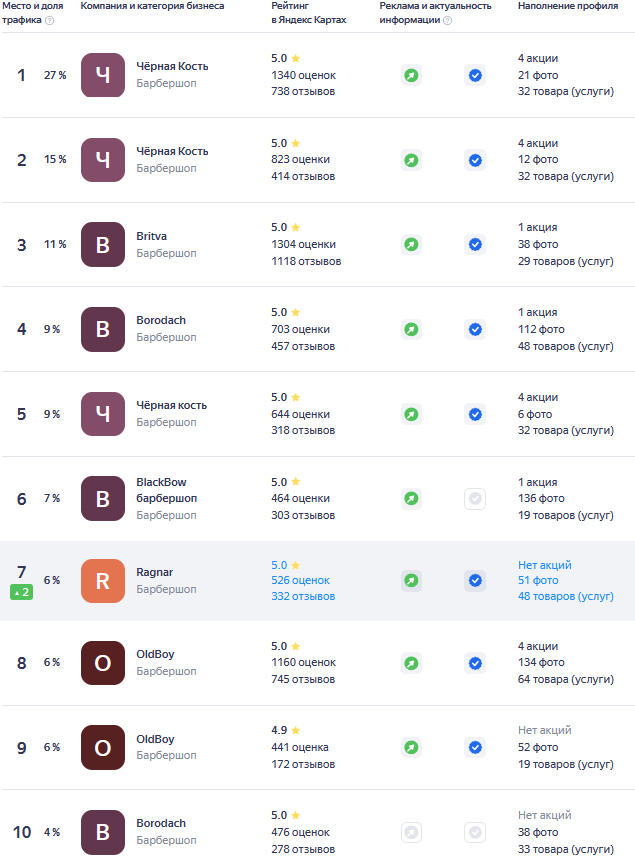
Task: Click the help icon beside "информации" header
Action: (447, 20)
